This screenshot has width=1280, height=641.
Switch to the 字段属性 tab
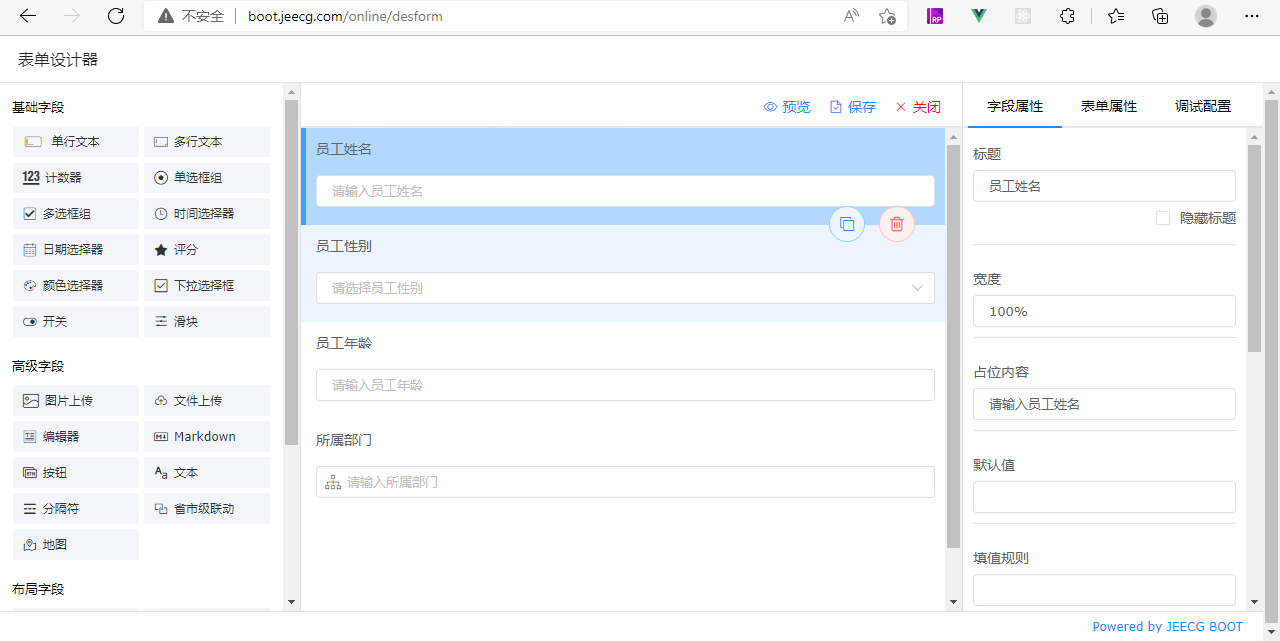coord(1015,106)
